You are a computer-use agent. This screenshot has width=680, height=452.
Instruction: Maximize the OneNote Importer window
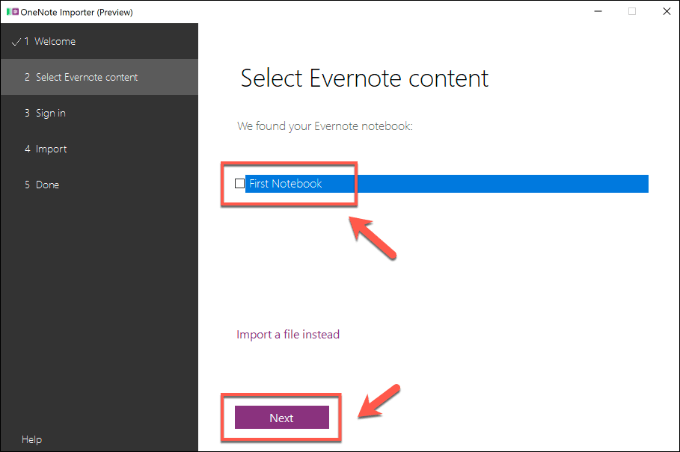(x=631, y=11)
